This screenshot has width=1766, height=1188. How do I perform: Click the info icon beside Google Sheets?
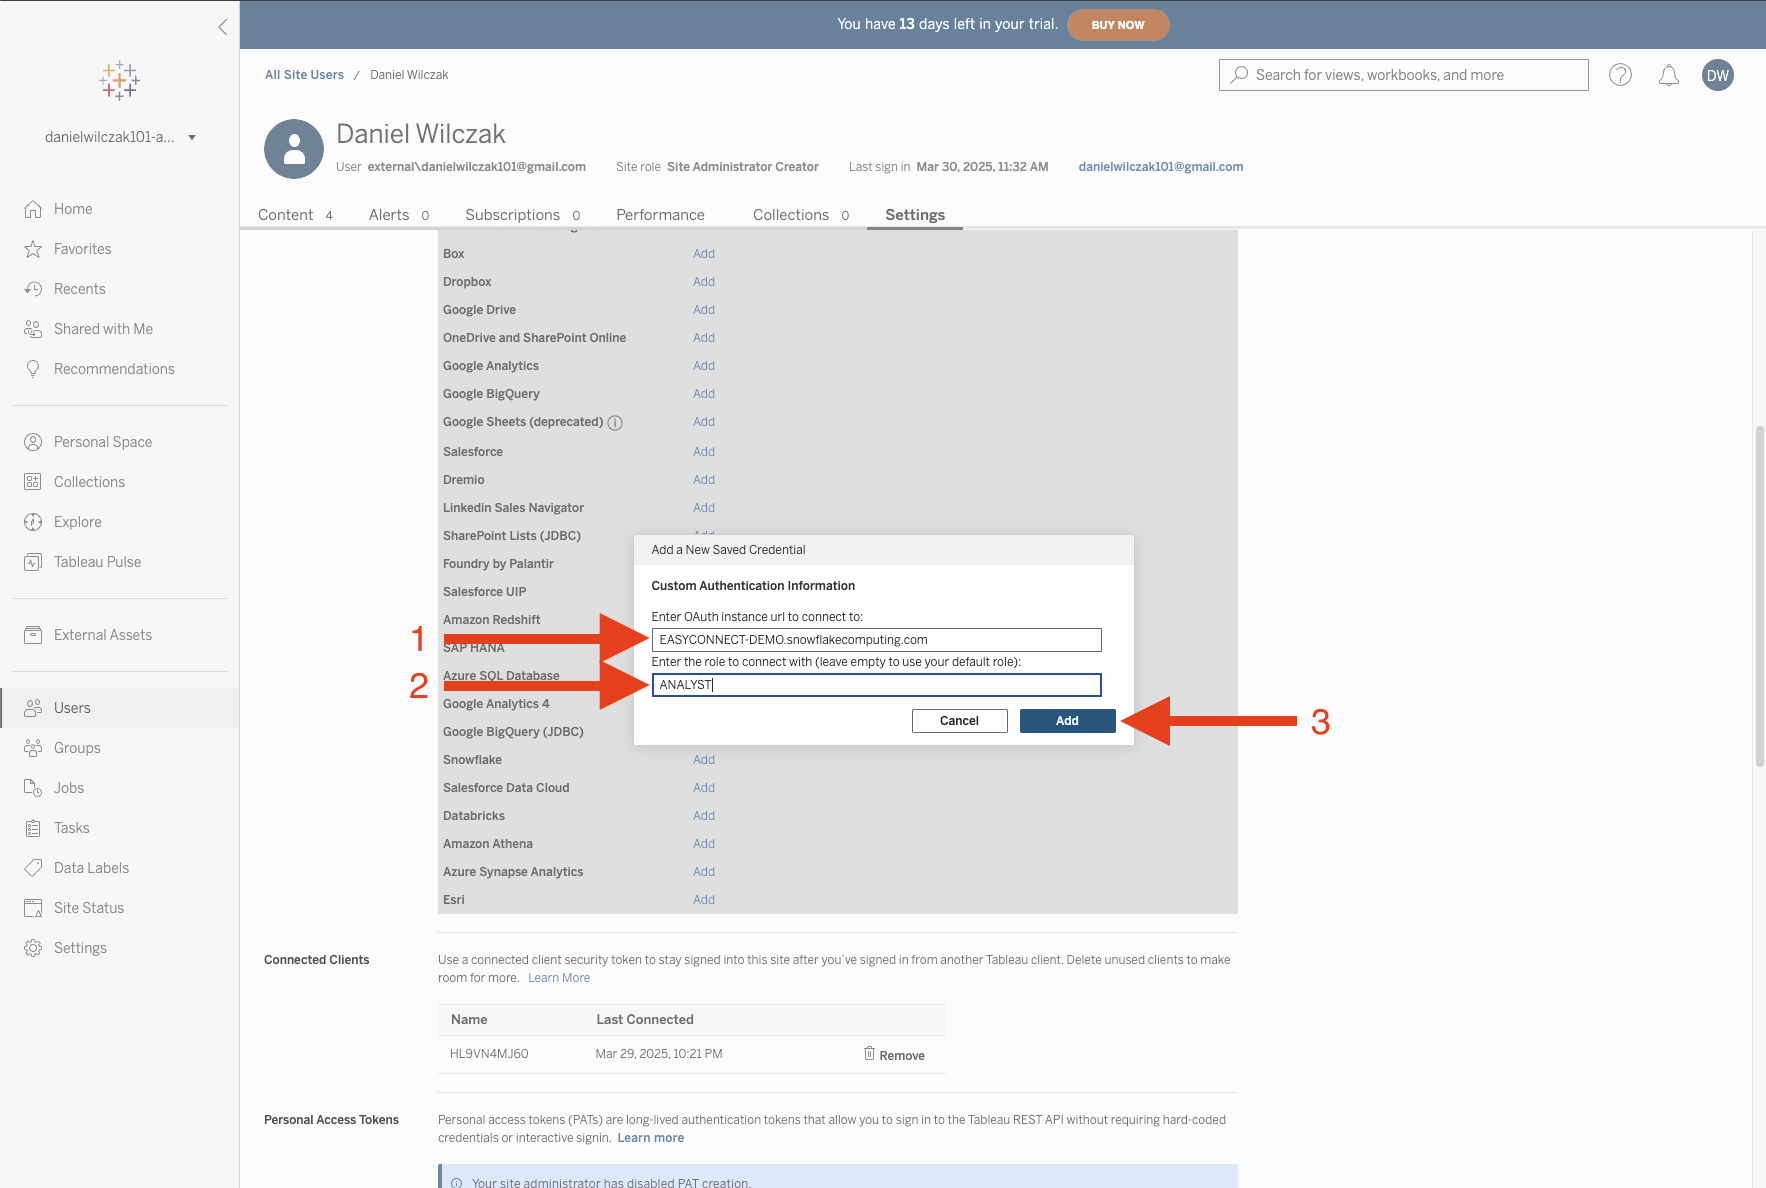pos(615,423)
